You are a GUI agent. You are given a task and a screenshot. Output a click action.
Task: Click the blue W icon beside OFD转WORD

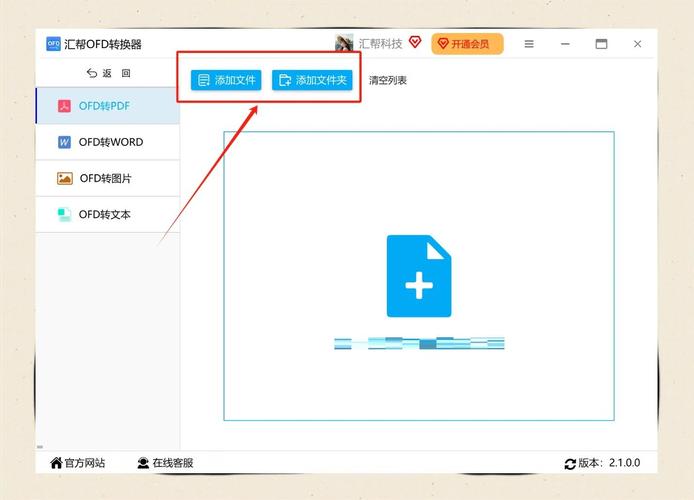64,142
